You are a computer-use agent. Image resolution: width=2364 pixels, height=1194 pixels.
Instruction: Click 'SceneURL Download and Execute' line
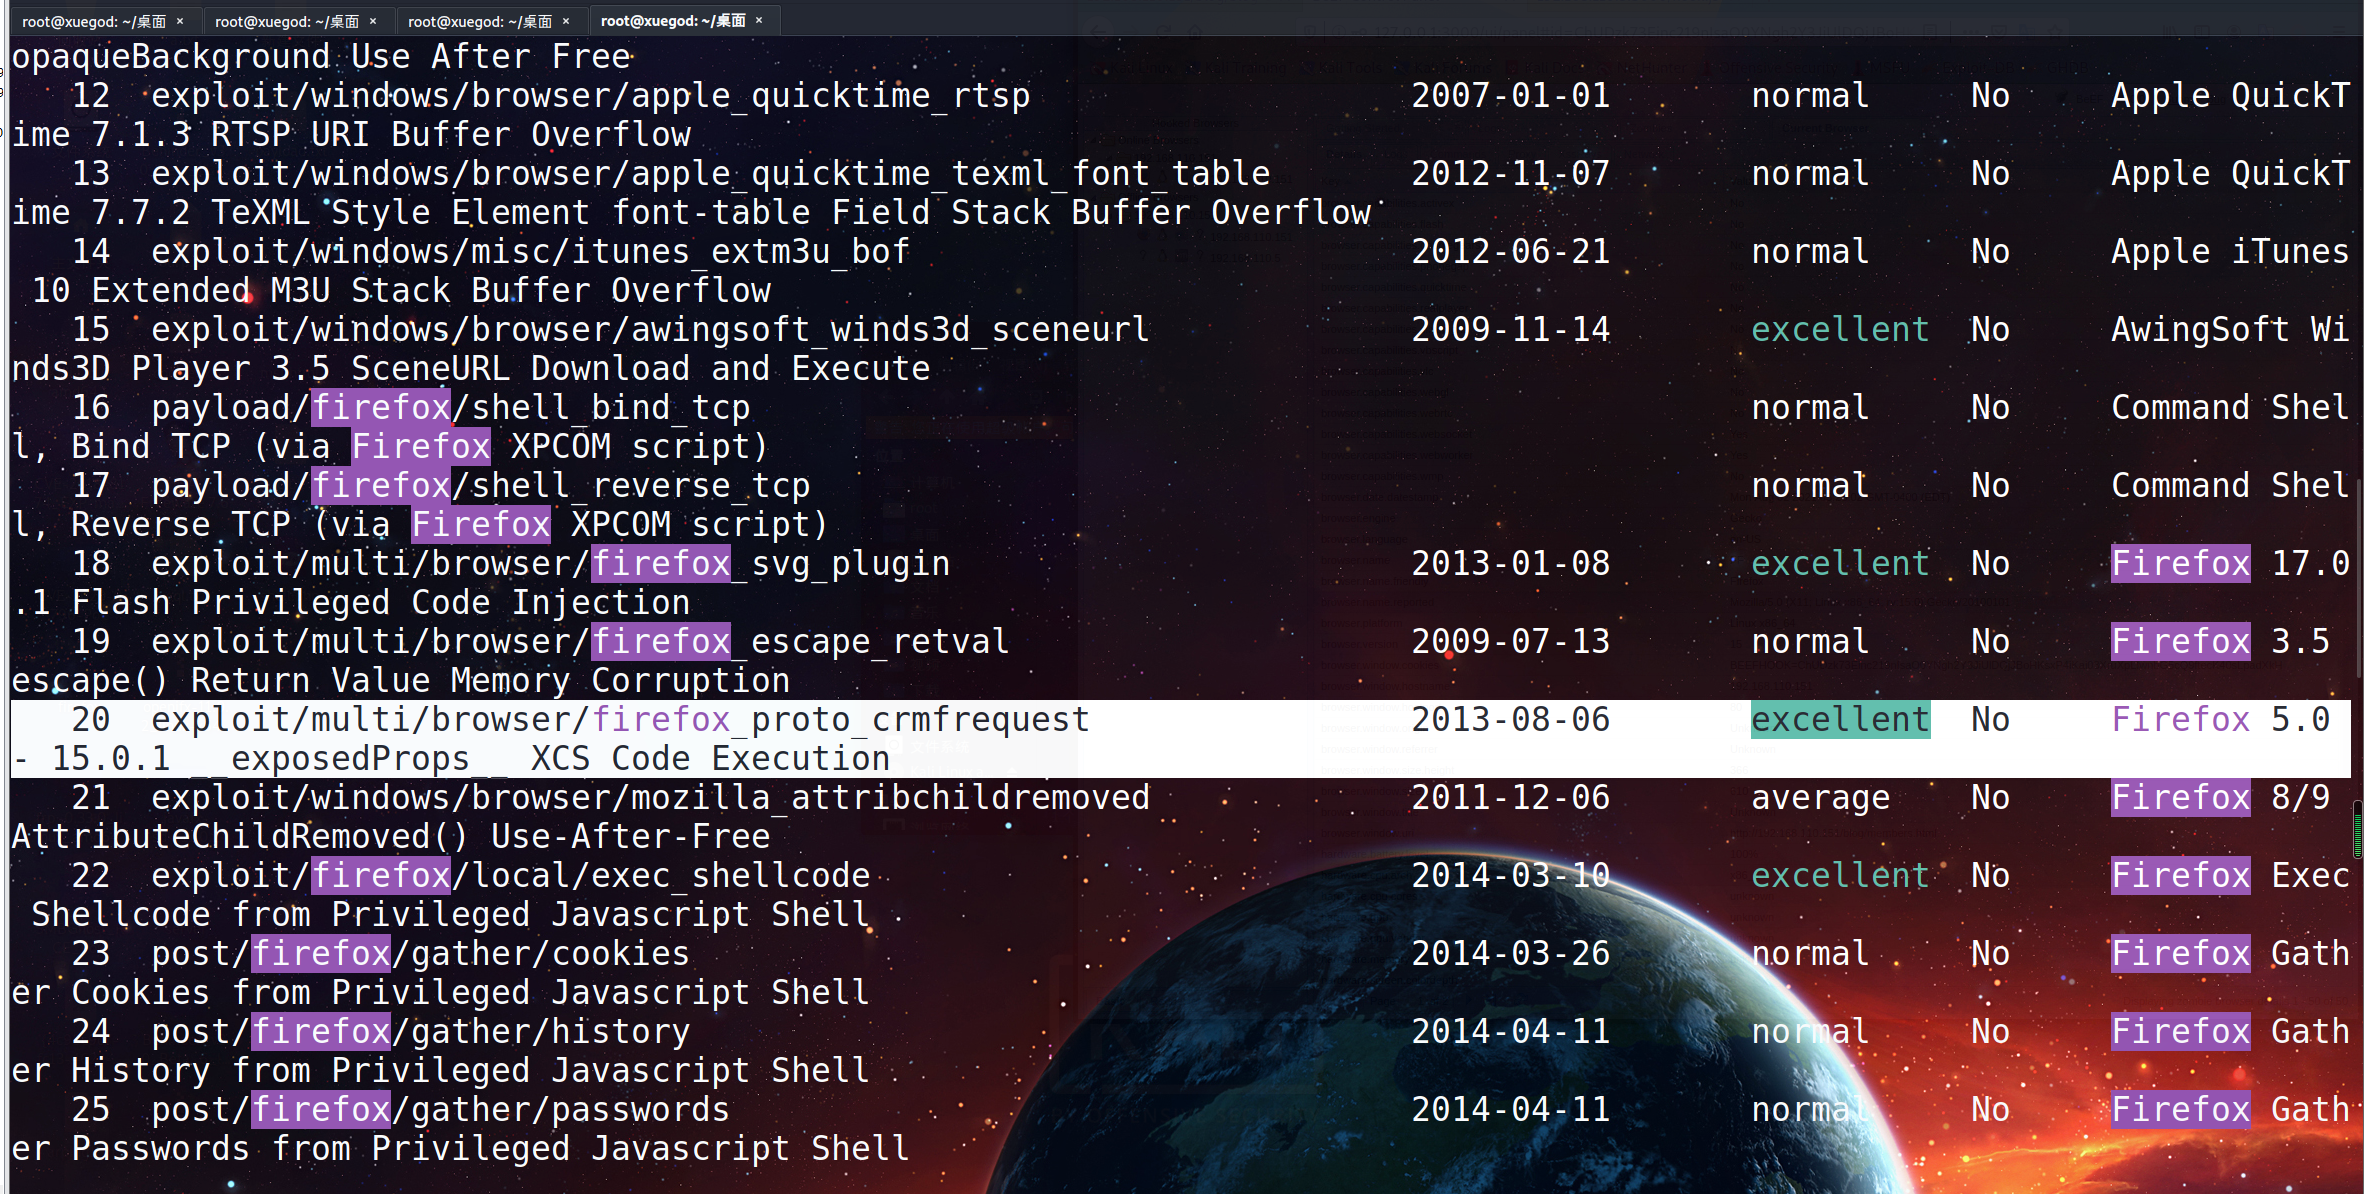click(x=471, y=369)
